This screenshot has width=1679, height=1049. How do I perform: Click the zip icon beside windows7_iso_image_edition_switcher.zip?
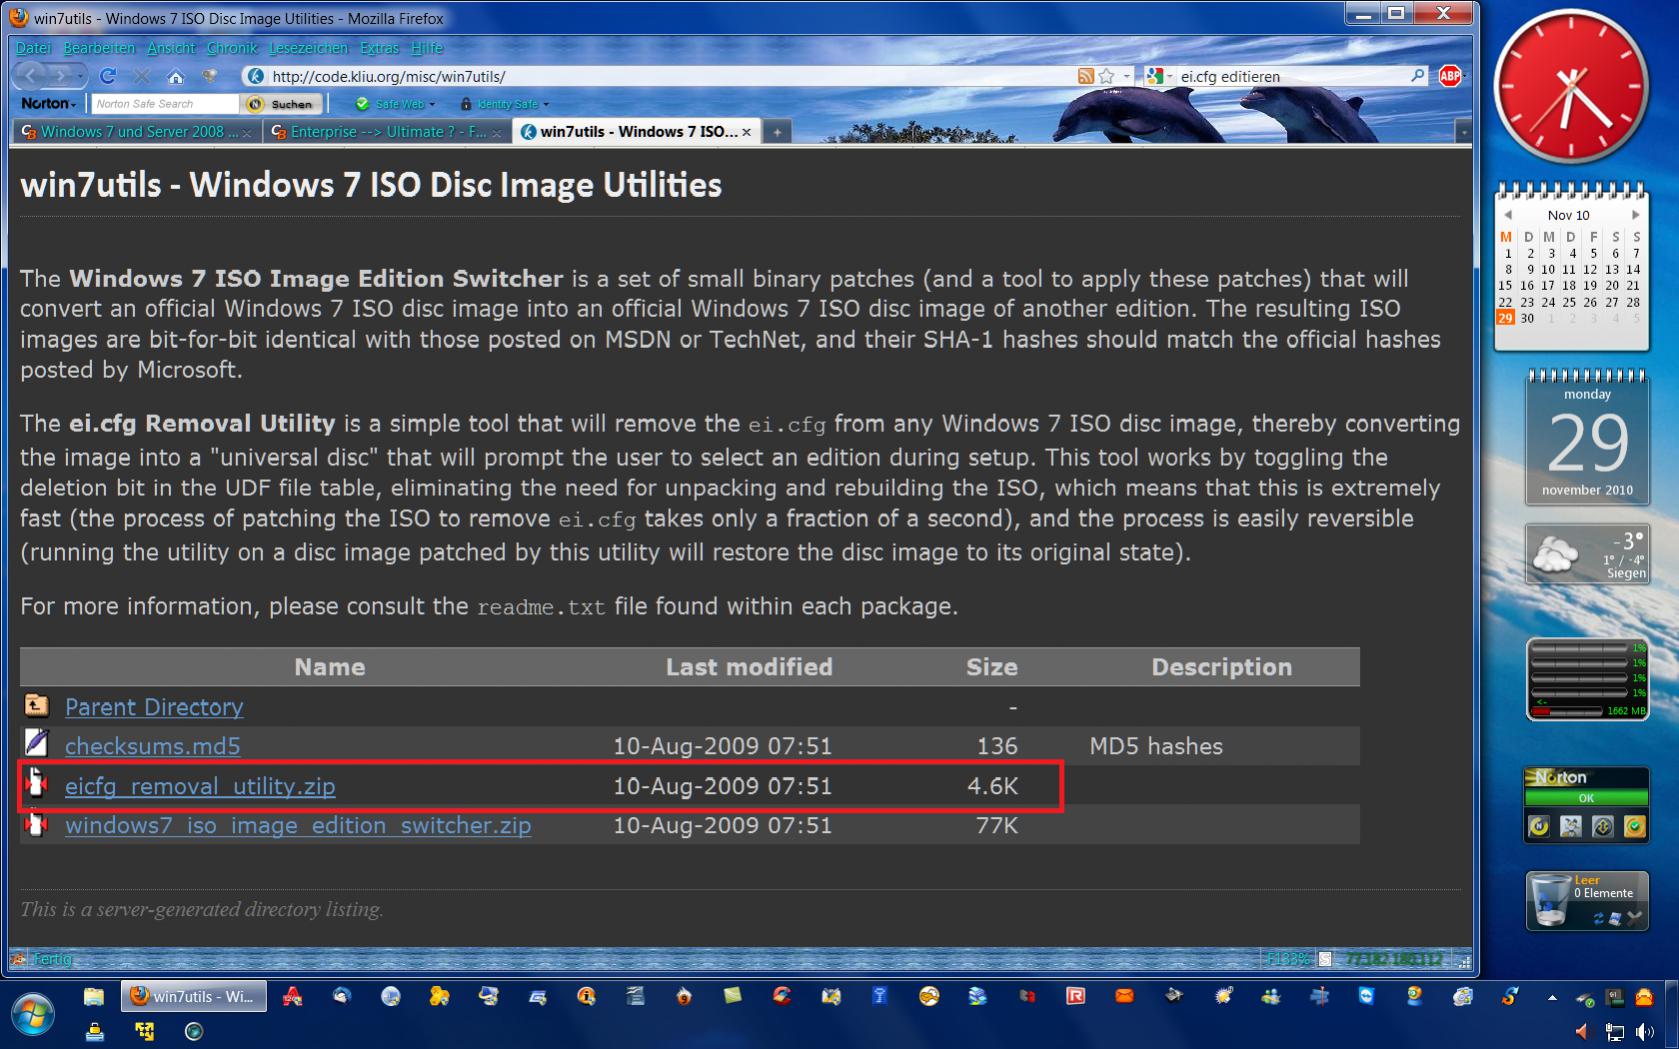pyautogui.click(x=36, y=824)
